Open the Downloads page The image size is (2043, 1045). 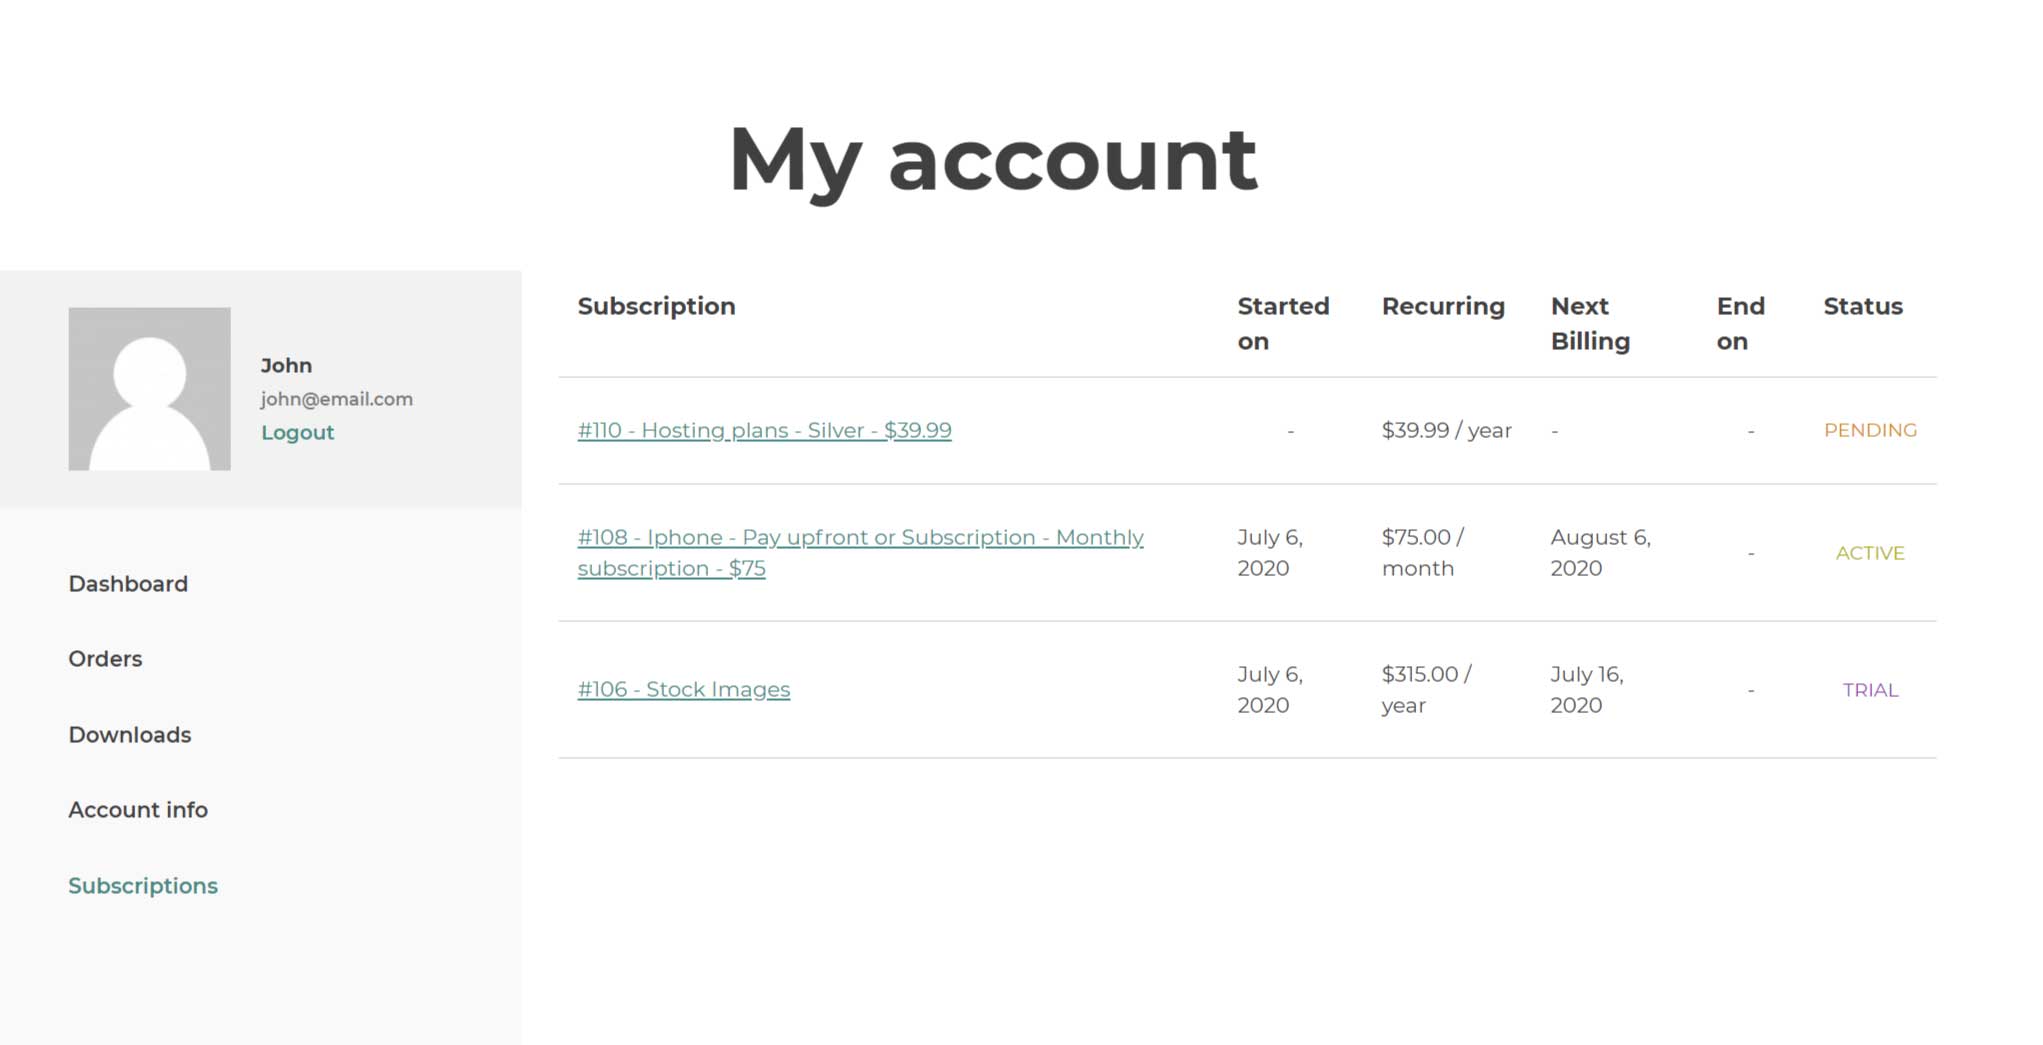click(130, 735)
